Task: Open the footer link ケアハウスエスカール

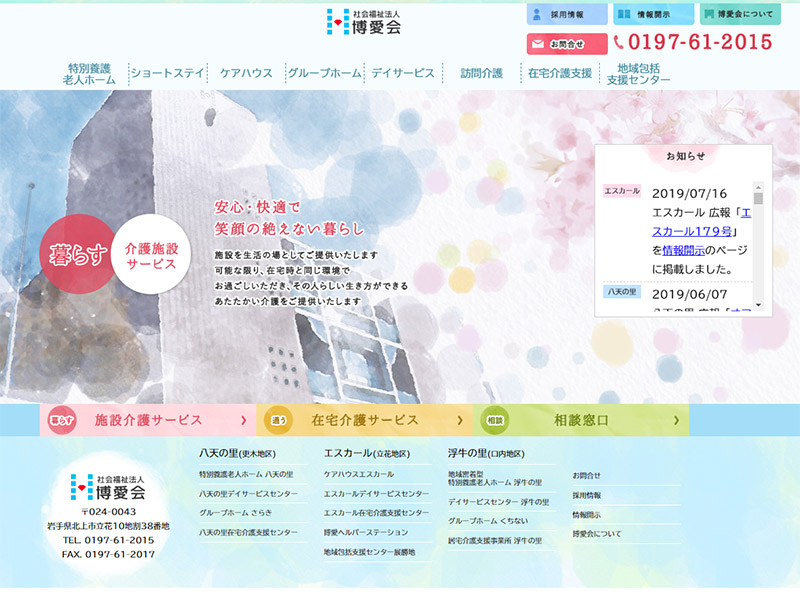Action: 358,474
